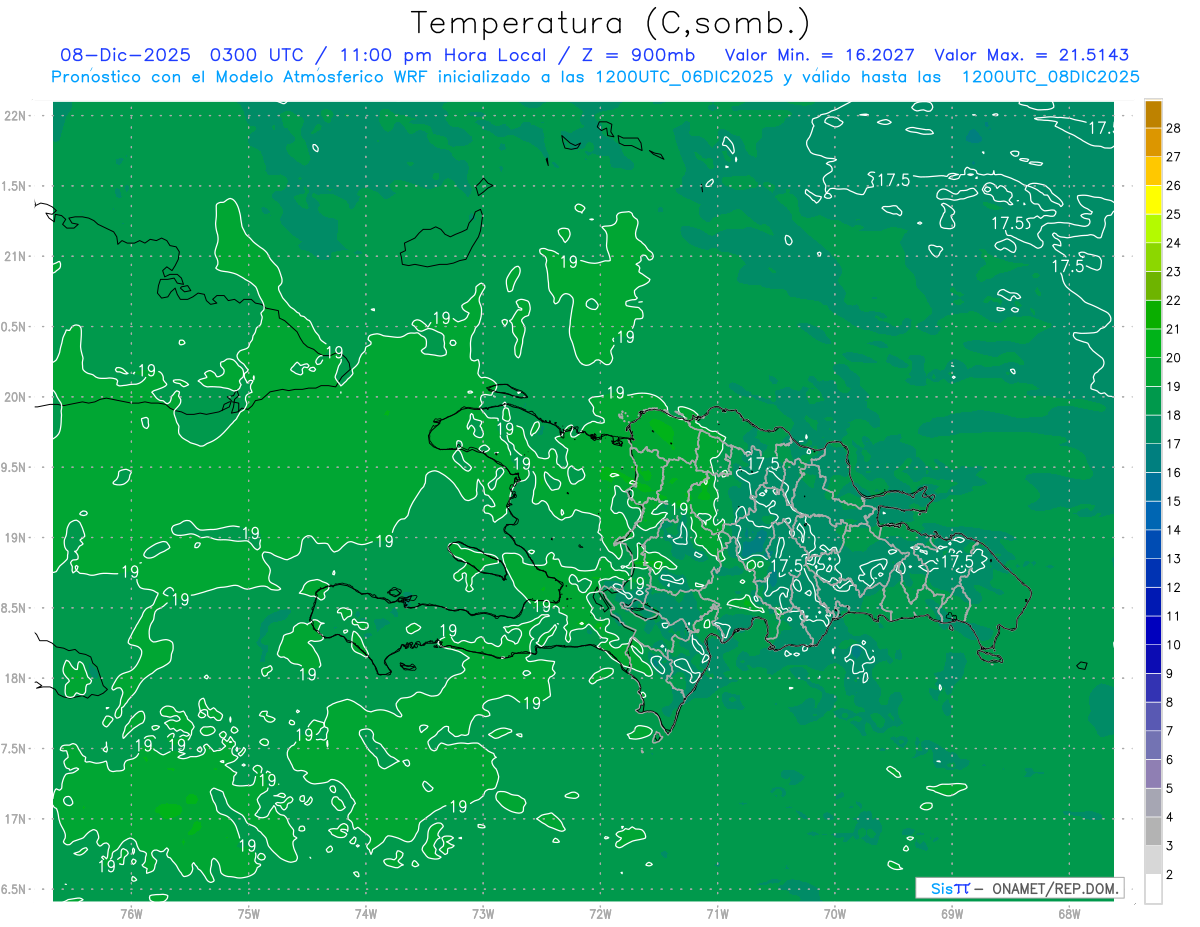Click the 2 label on the color scale
Screen dimensions: 1200x927
coord(1171,875)
